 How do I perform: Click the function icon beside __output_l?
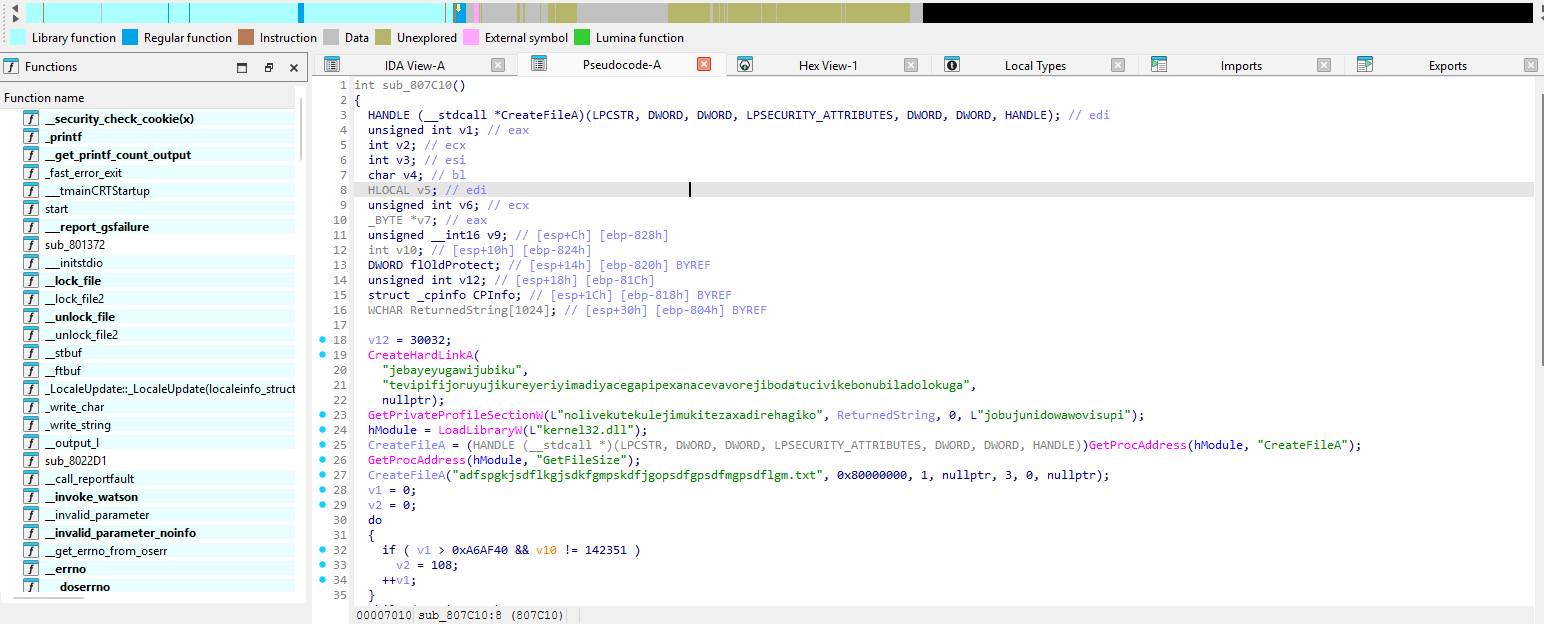[x=31, y=443]
